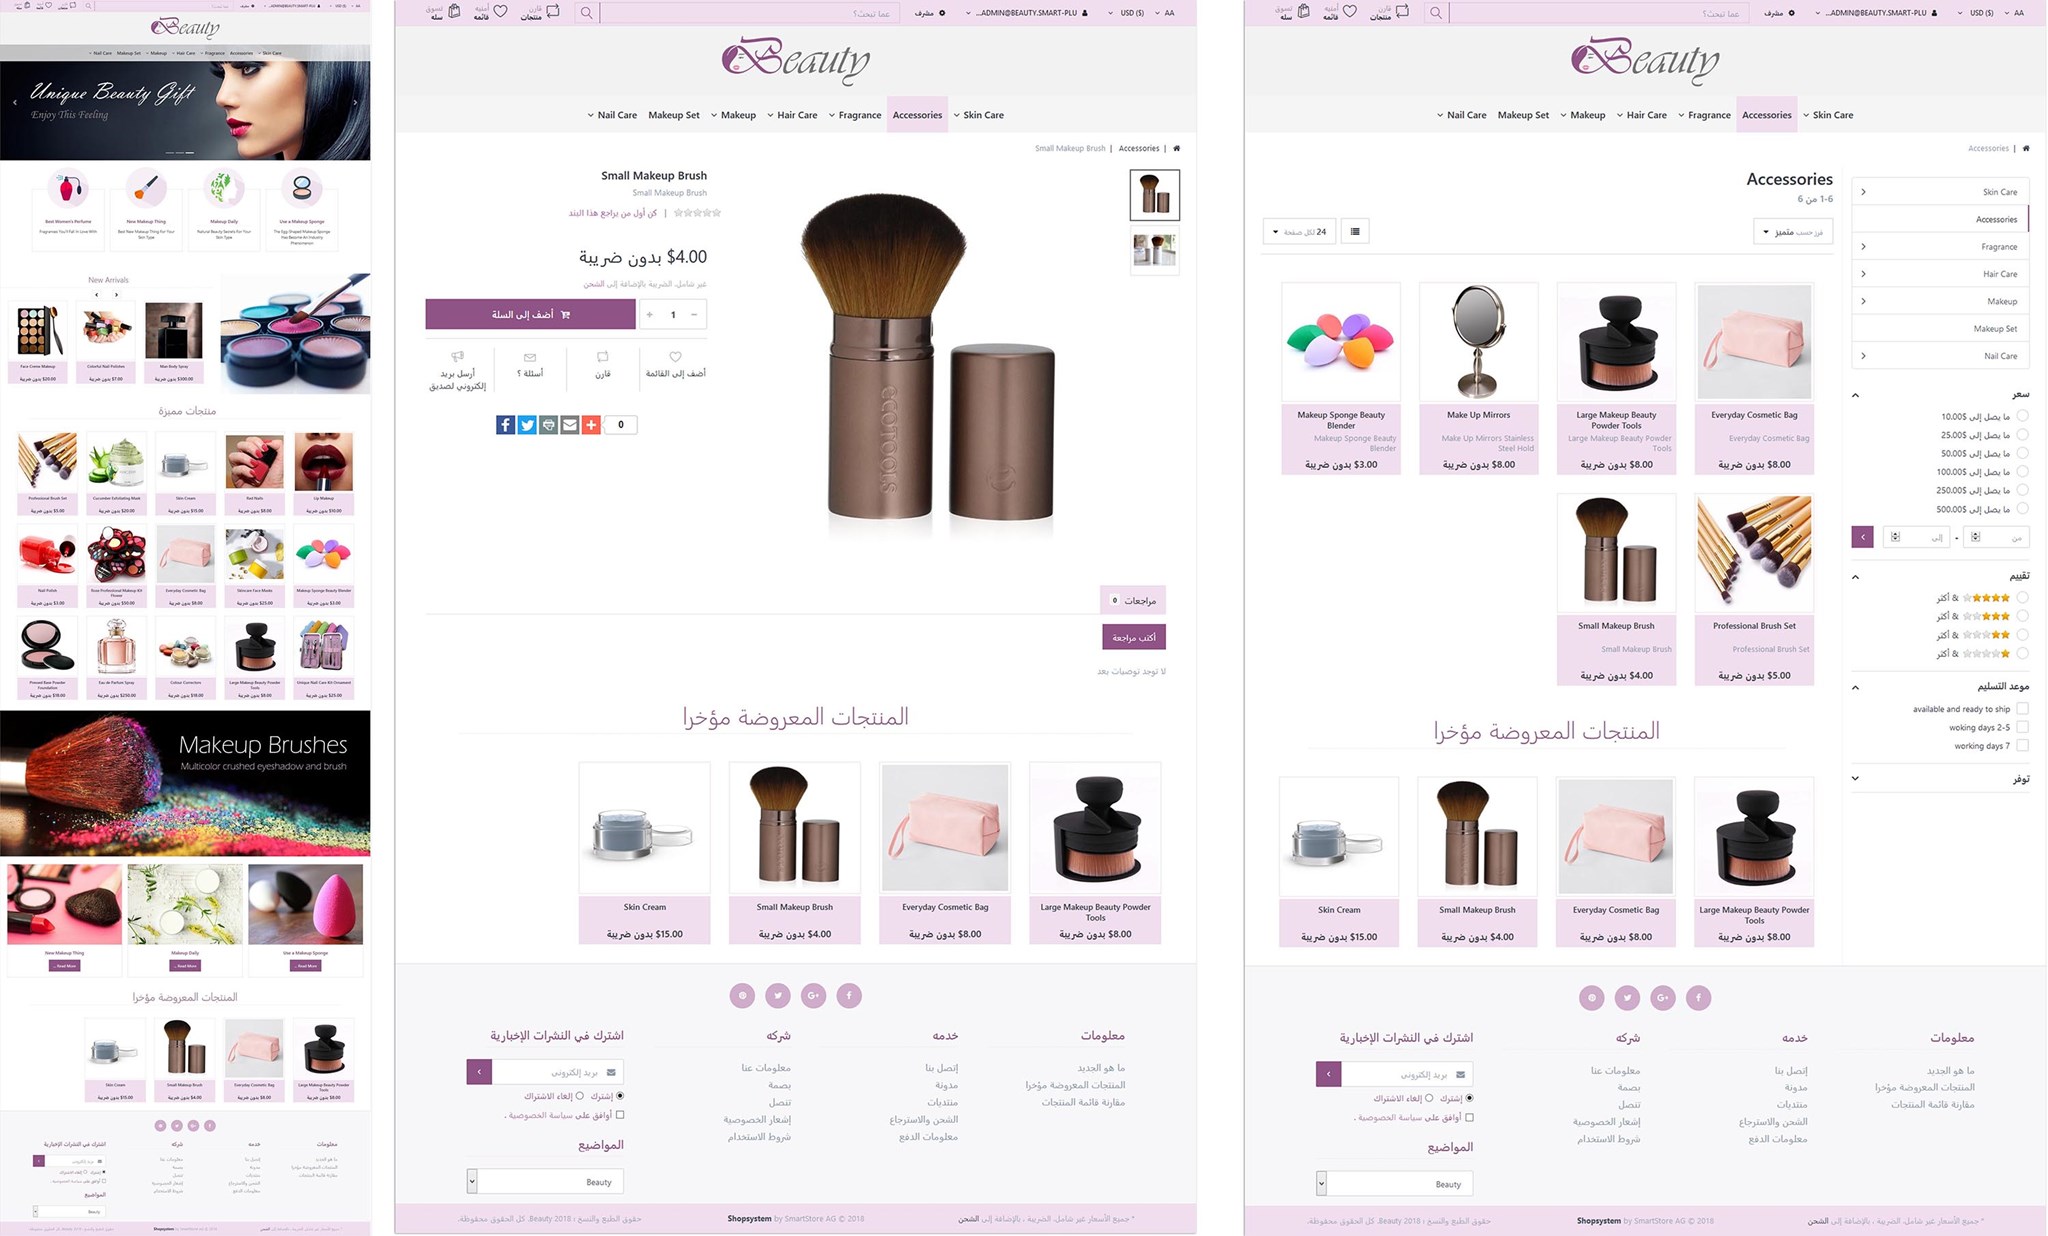Click the Twitter share square beside the print icon
This screenshot has width=2048, height=1236.
point(527,425)
